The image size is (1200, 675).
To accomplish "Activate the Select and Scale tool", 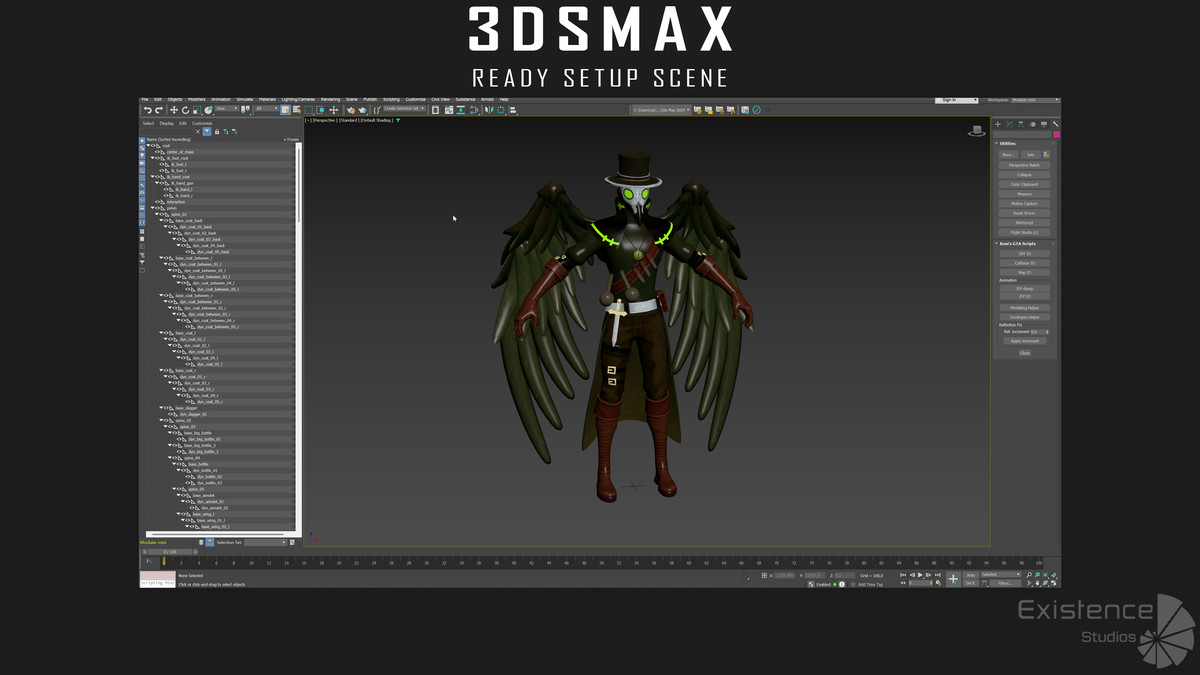I will 197,110.
